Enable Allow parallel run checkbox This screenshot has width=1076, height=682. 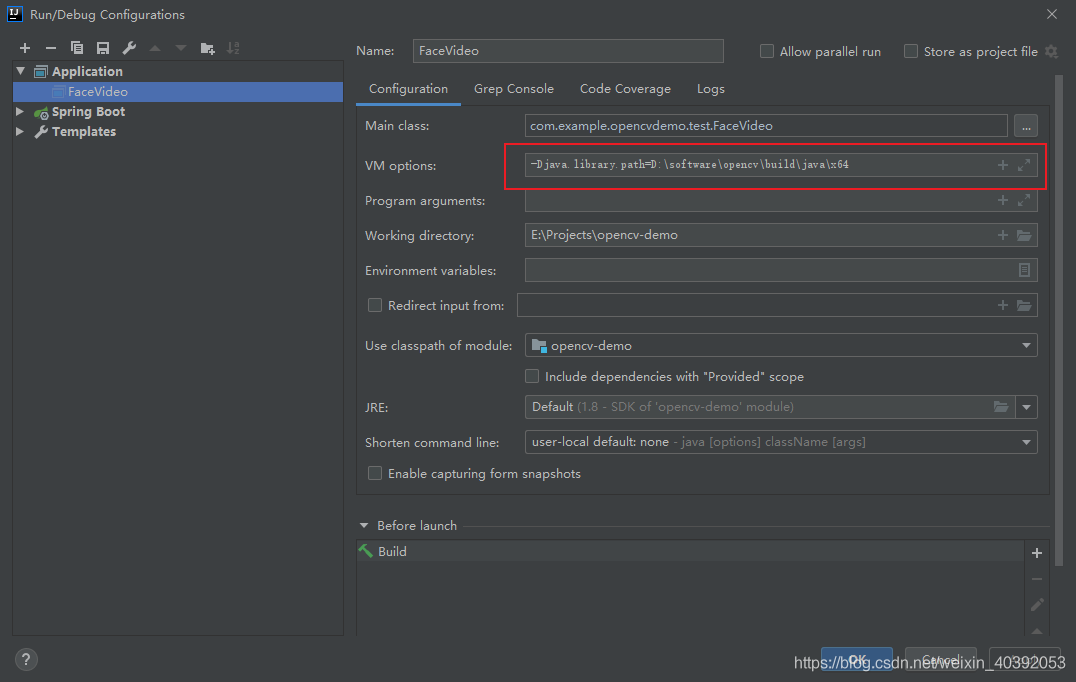[767, 51]
